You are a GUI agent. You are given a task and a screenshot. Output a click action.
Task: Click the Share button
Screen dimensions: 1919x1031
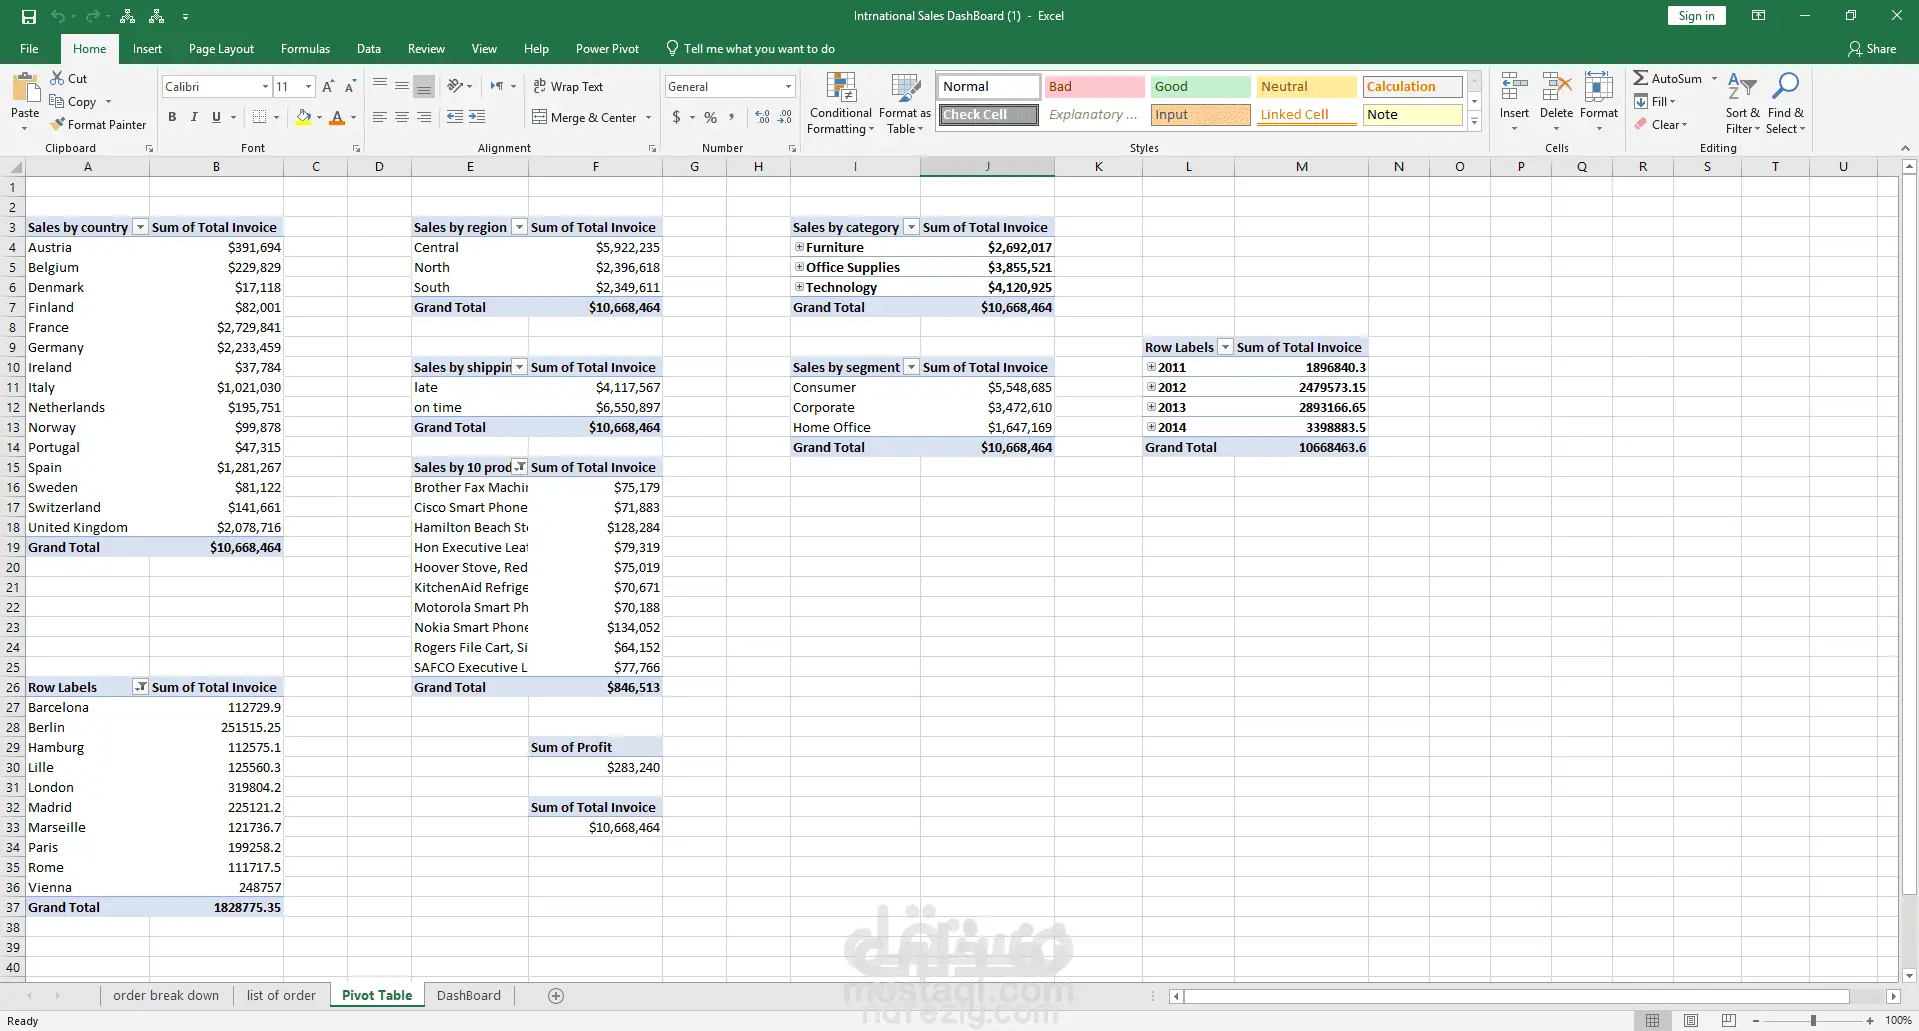1872,49
